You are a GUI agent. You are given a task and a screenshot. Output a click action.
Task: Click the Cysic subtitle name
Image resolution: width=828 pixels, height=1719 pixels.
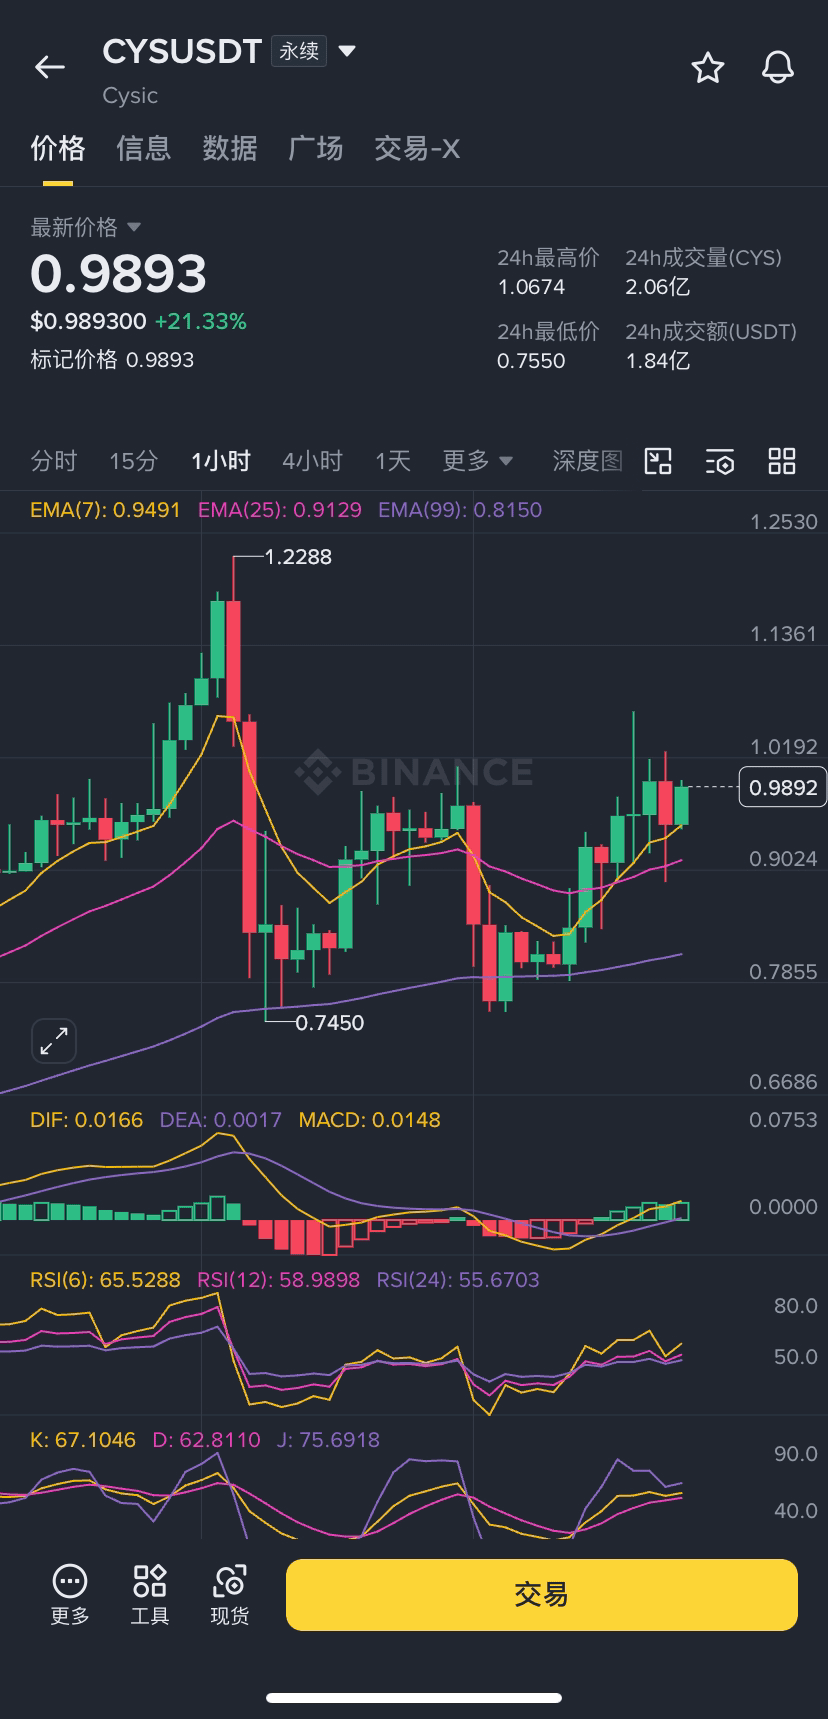(x=130, y=96)
